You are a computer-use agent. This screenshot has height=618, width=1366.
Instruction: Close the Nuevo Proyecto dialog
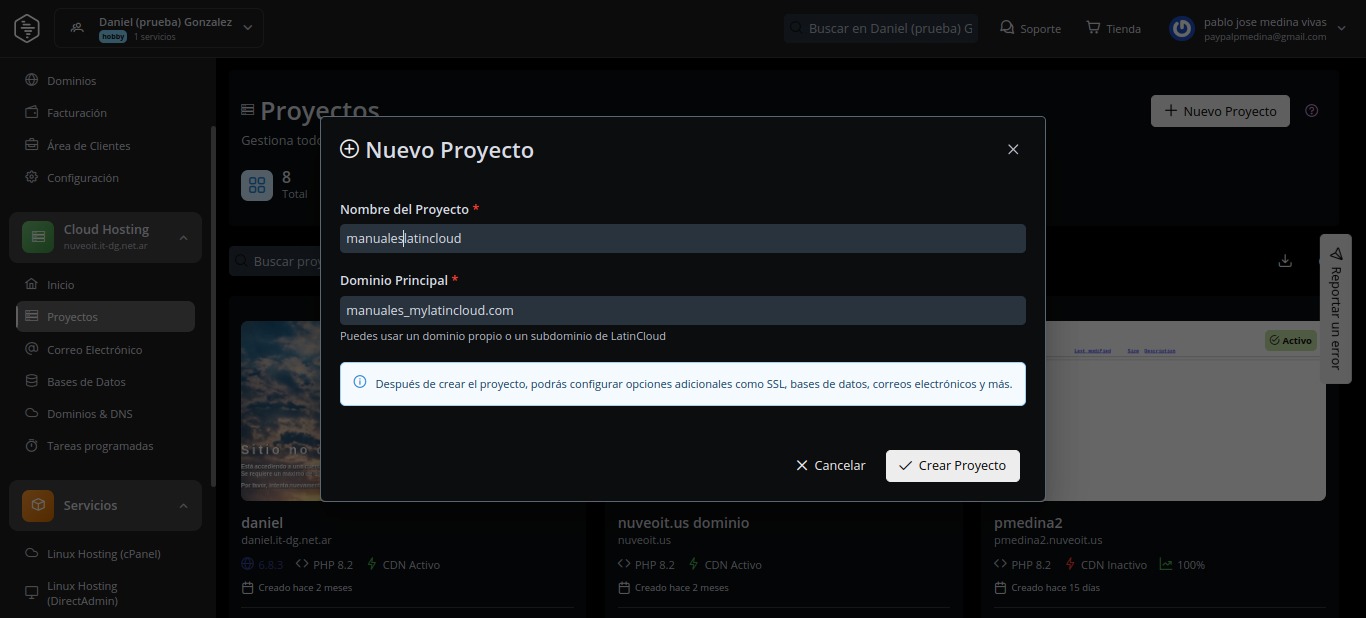pos(1013,149)
